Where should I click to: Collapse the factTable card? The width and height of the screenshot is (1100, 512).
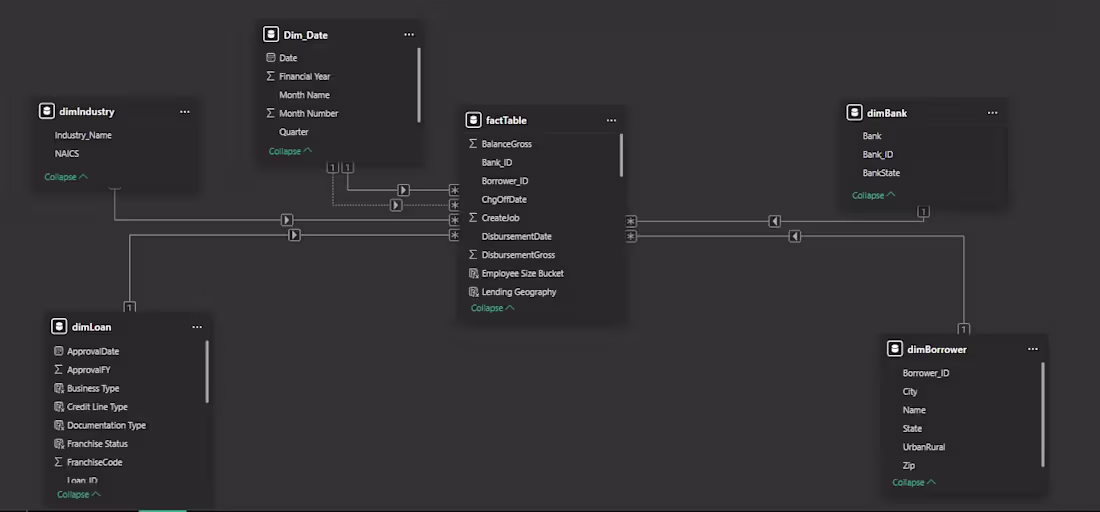pos(492,308)
